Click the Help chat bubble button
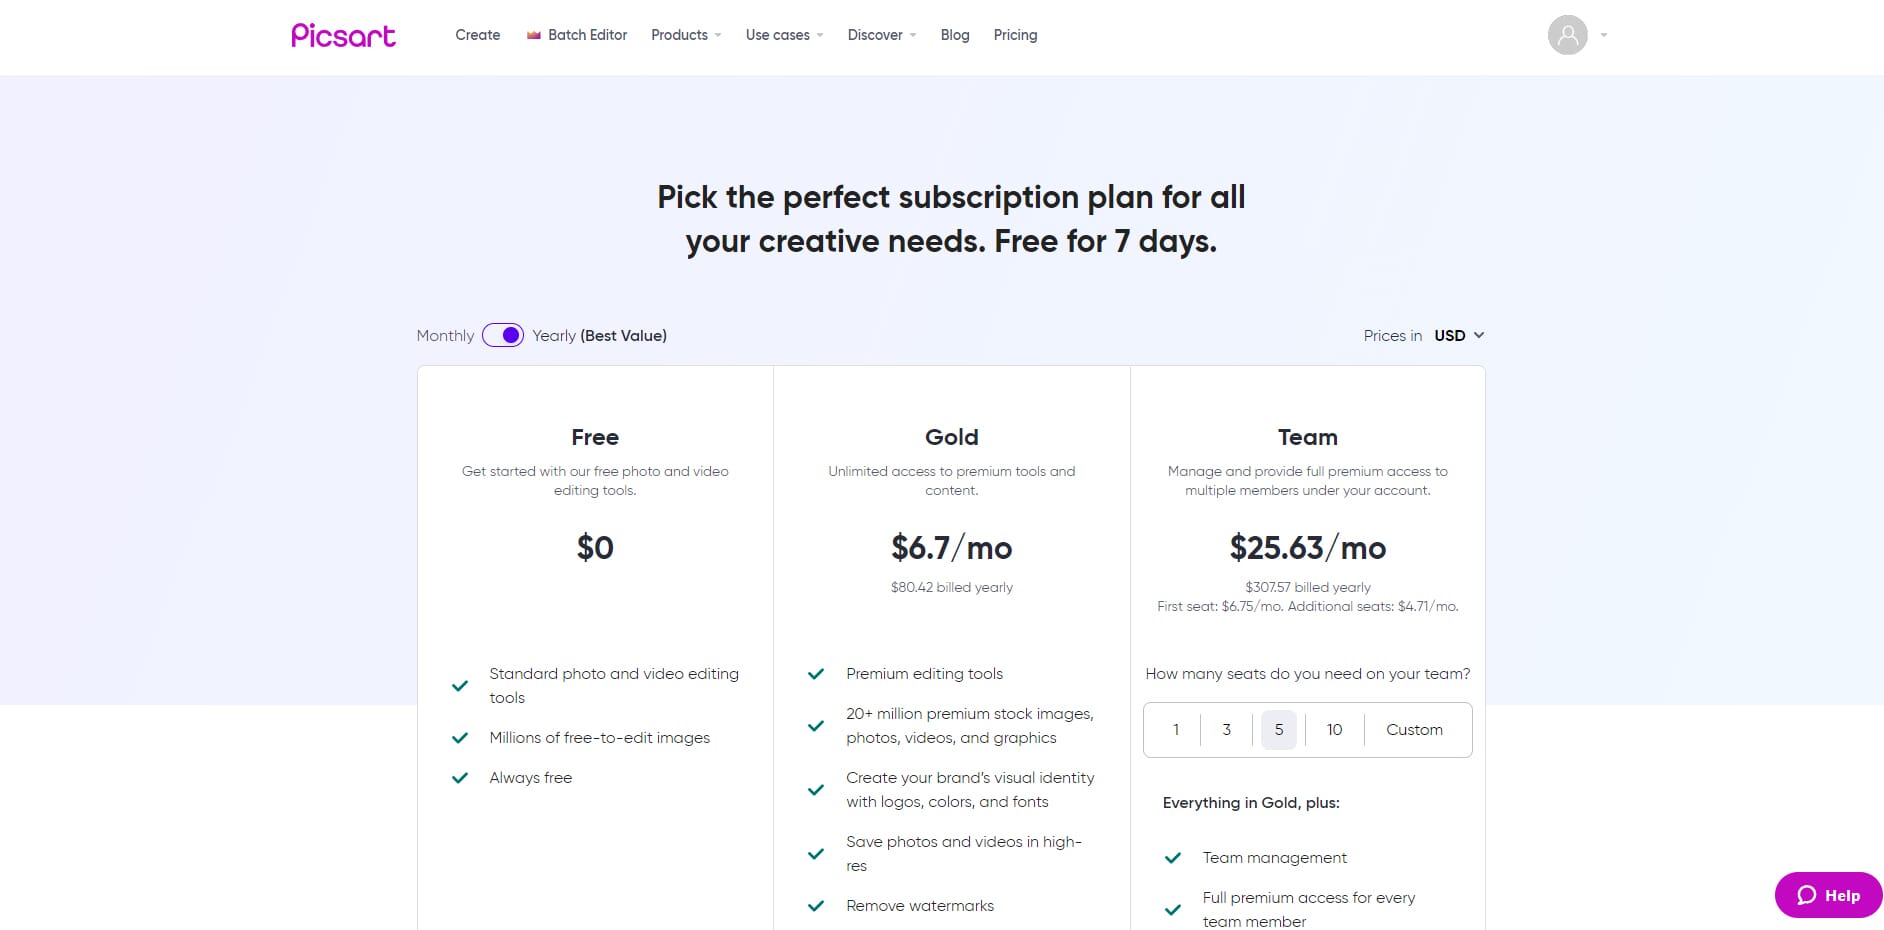Image resolution: width=1884 pixels, height=930 pixels. coord(1828,895)
